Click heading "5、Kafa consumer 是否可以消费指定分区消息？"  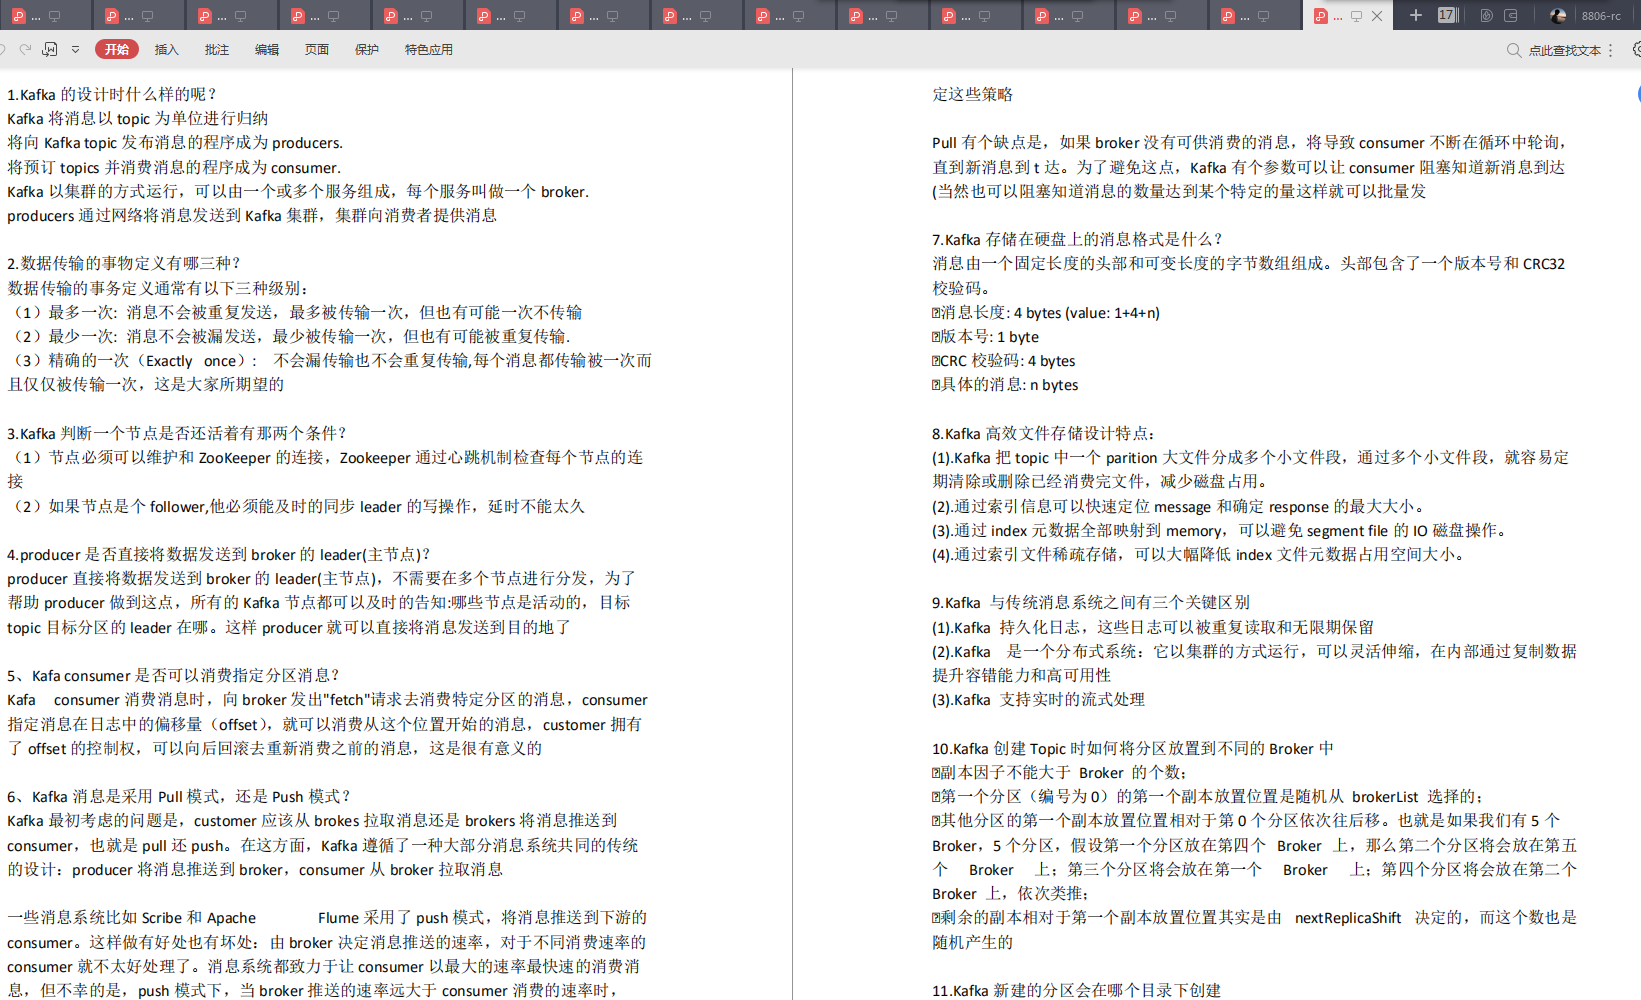click(174, 675)
